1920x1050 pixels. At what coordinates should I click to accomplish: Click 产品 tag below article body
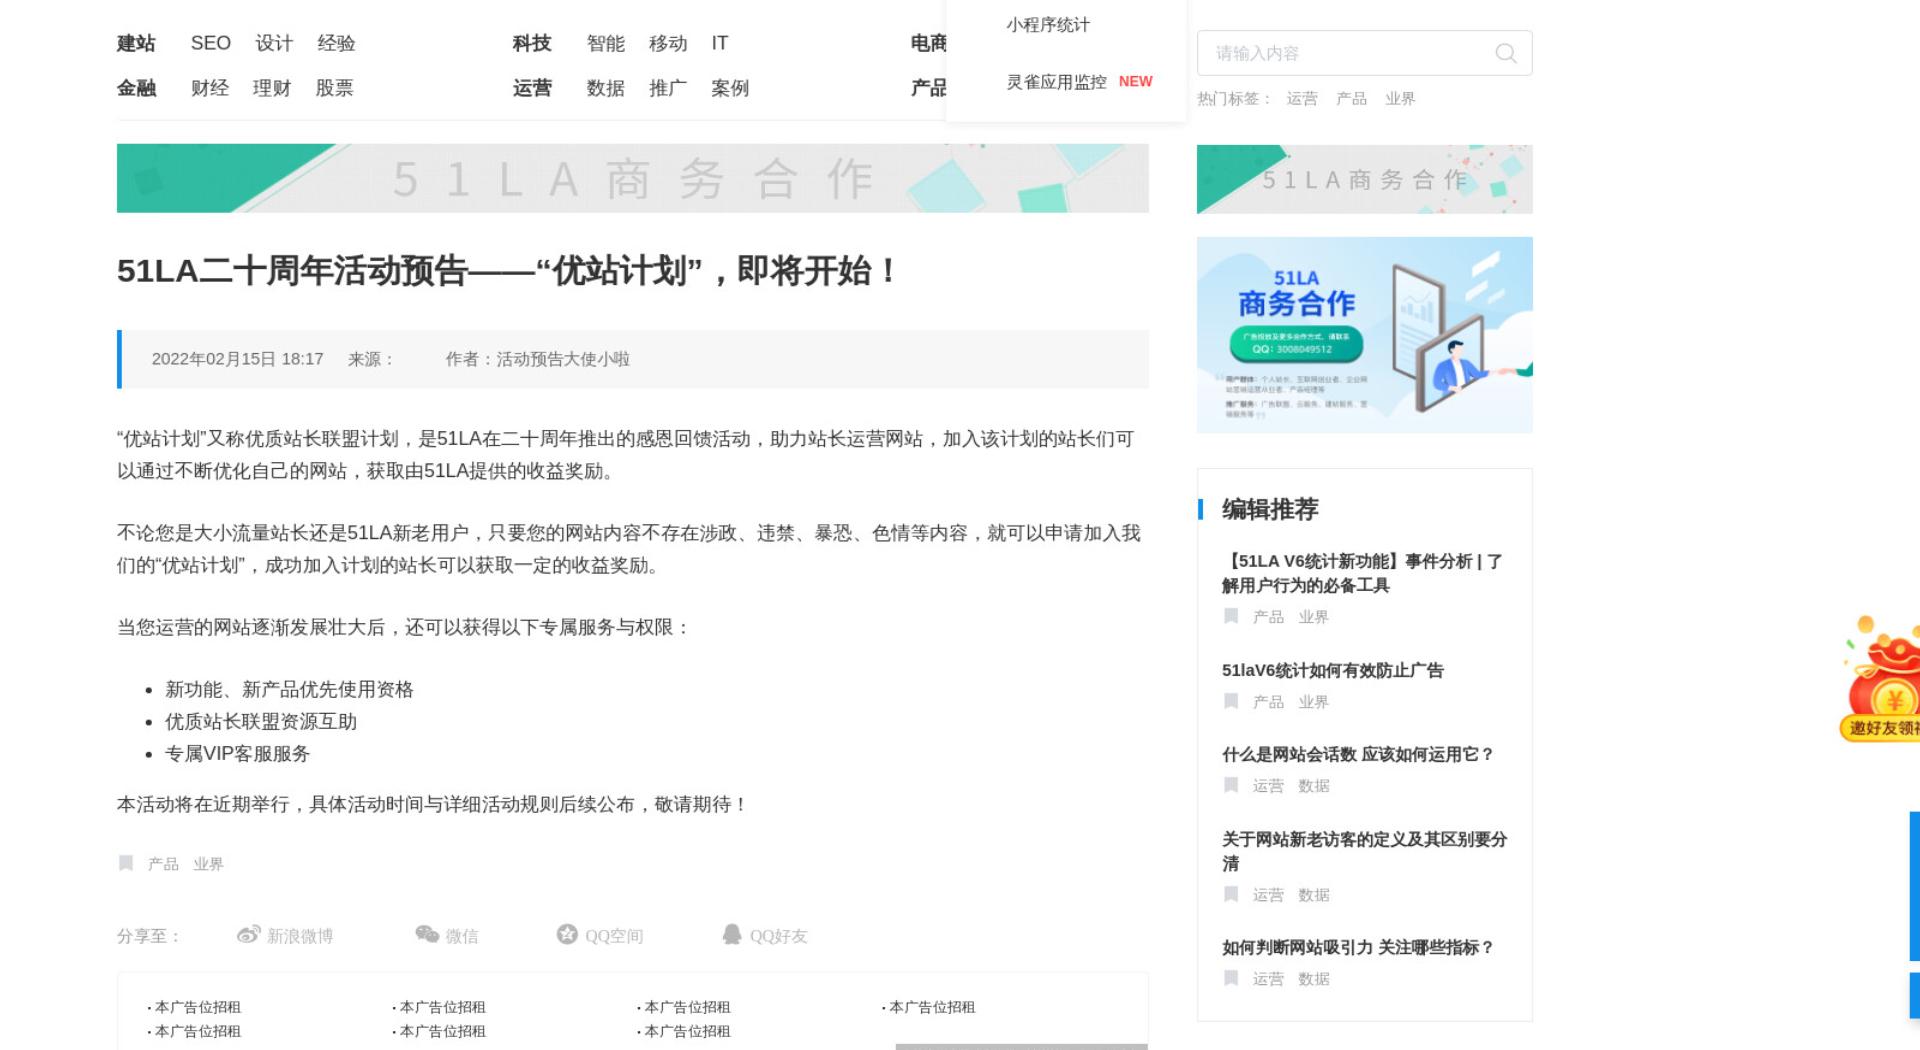163,863
